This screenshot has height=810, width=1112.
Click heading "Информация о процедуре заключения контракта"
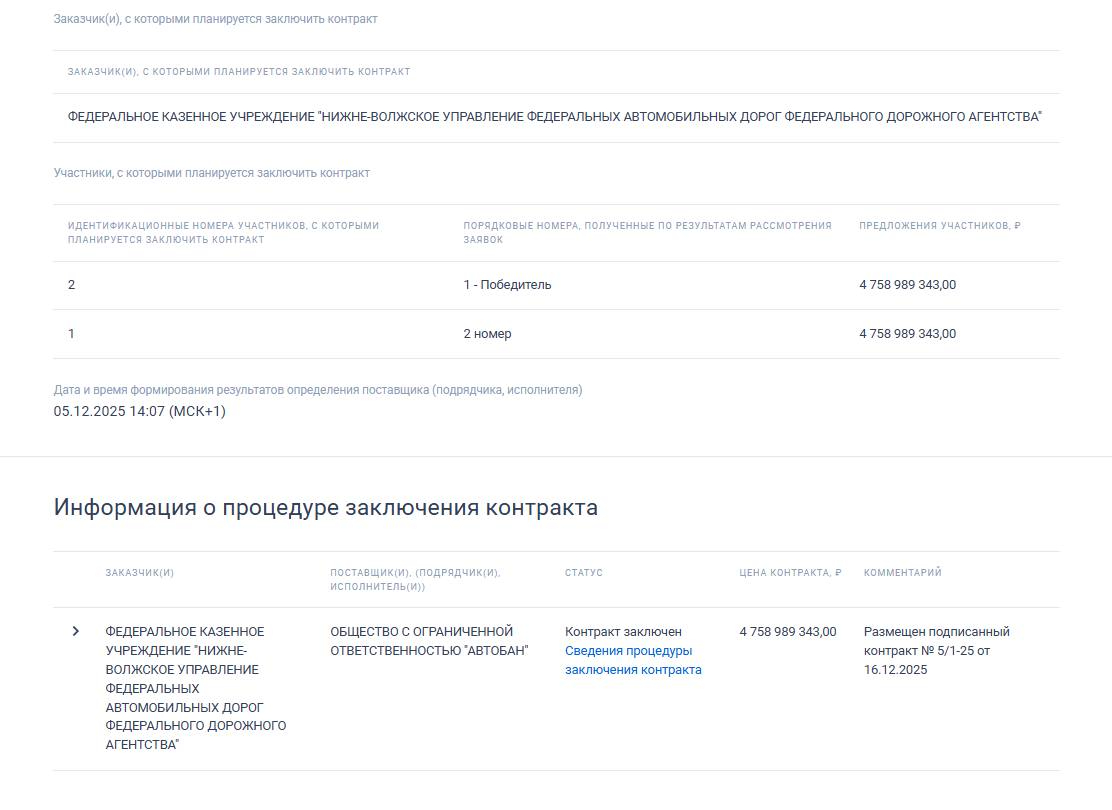(326, 507)
